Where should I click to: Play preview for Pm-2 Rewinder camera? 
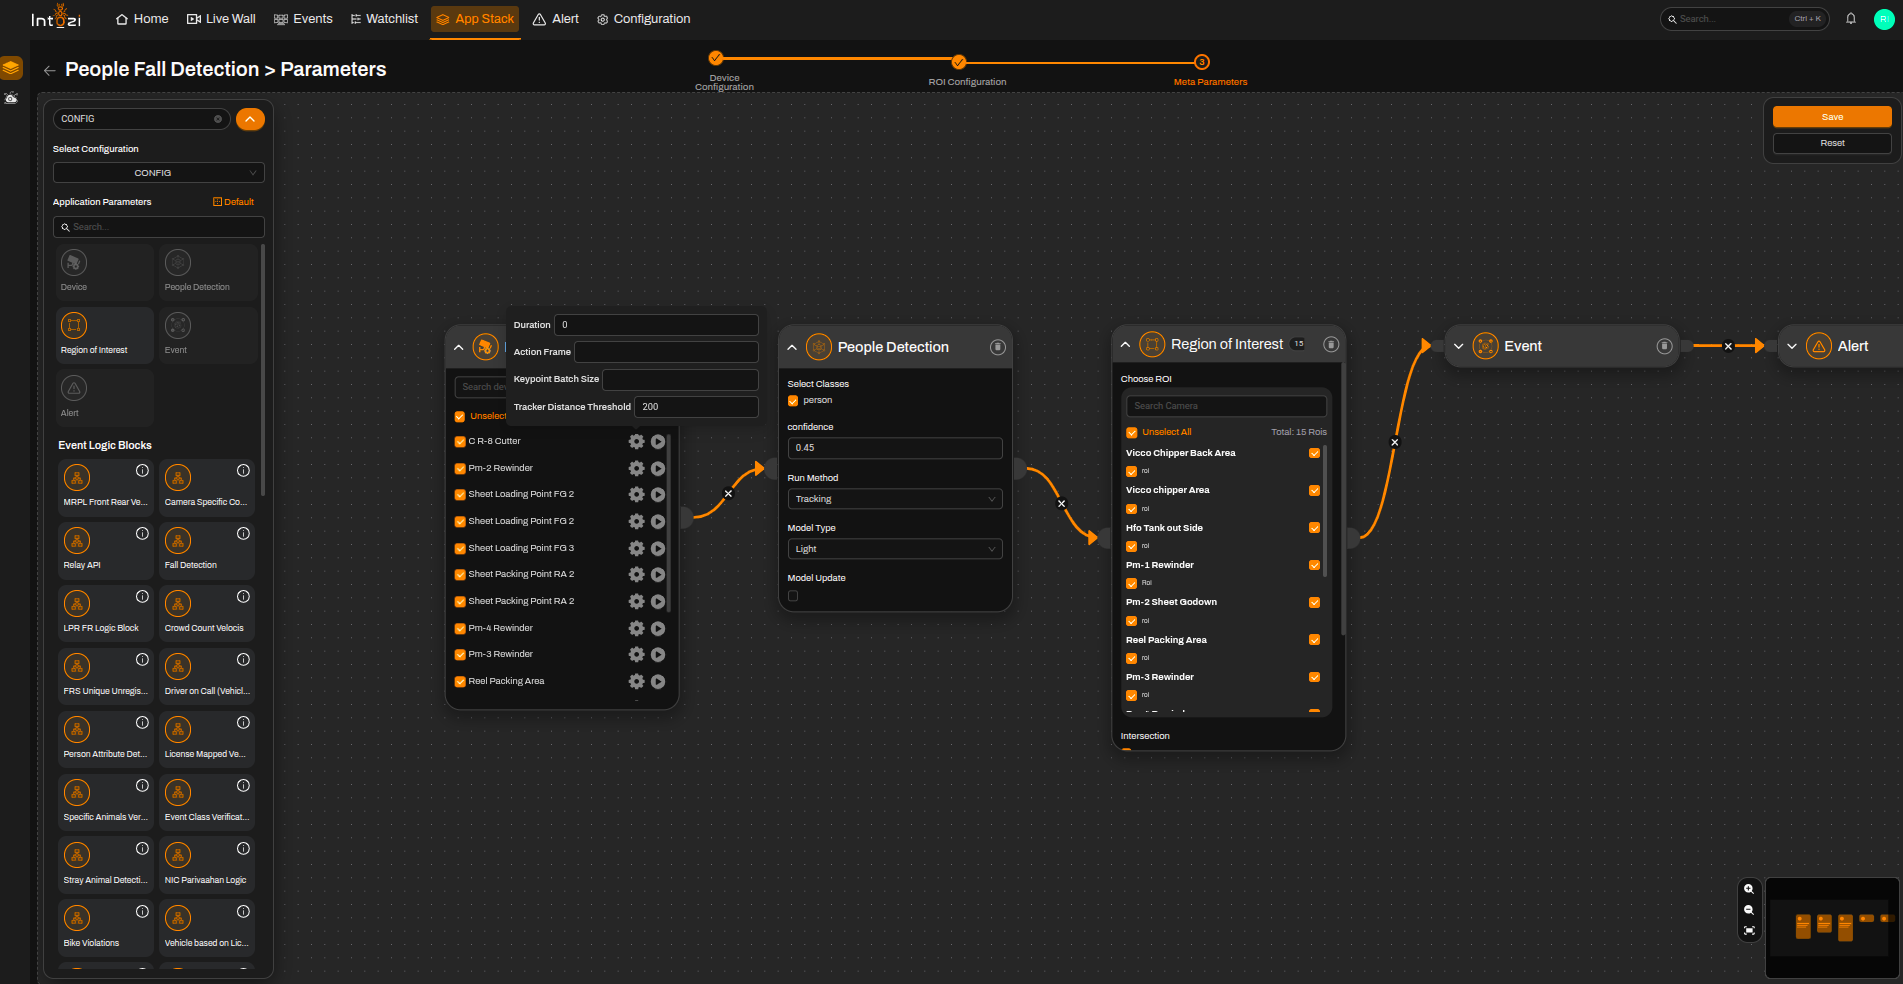tap(658, 468)
